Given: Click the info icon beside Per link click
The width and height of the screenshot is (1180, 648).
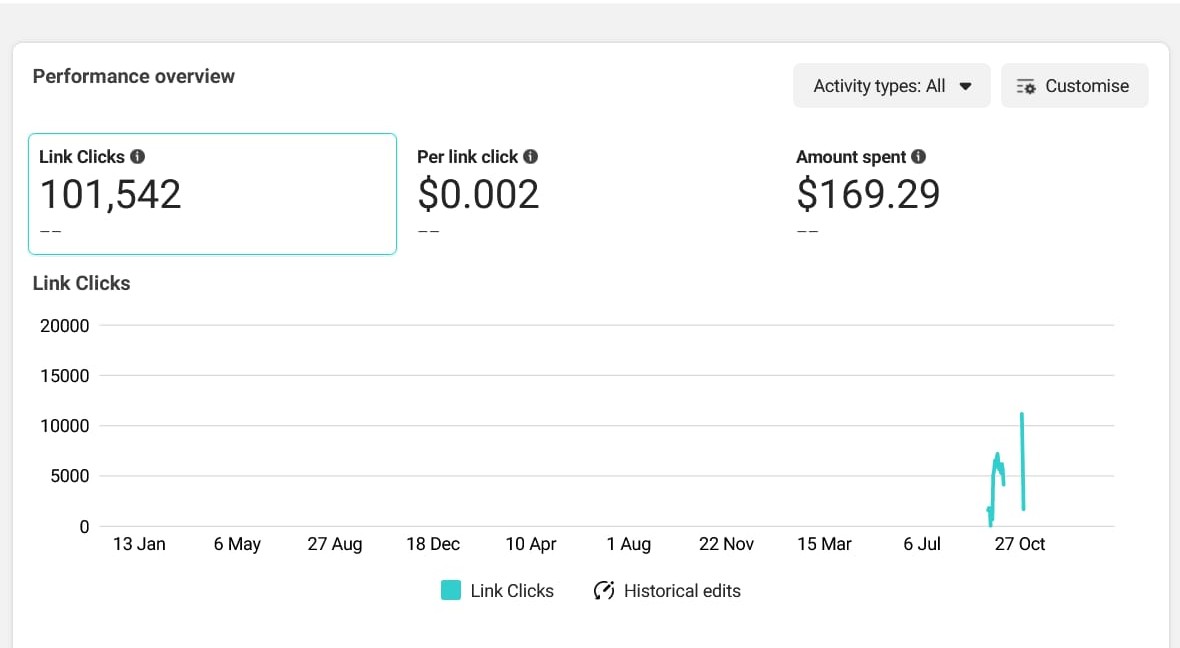Looking at the screenshot, I should point(531,157).
